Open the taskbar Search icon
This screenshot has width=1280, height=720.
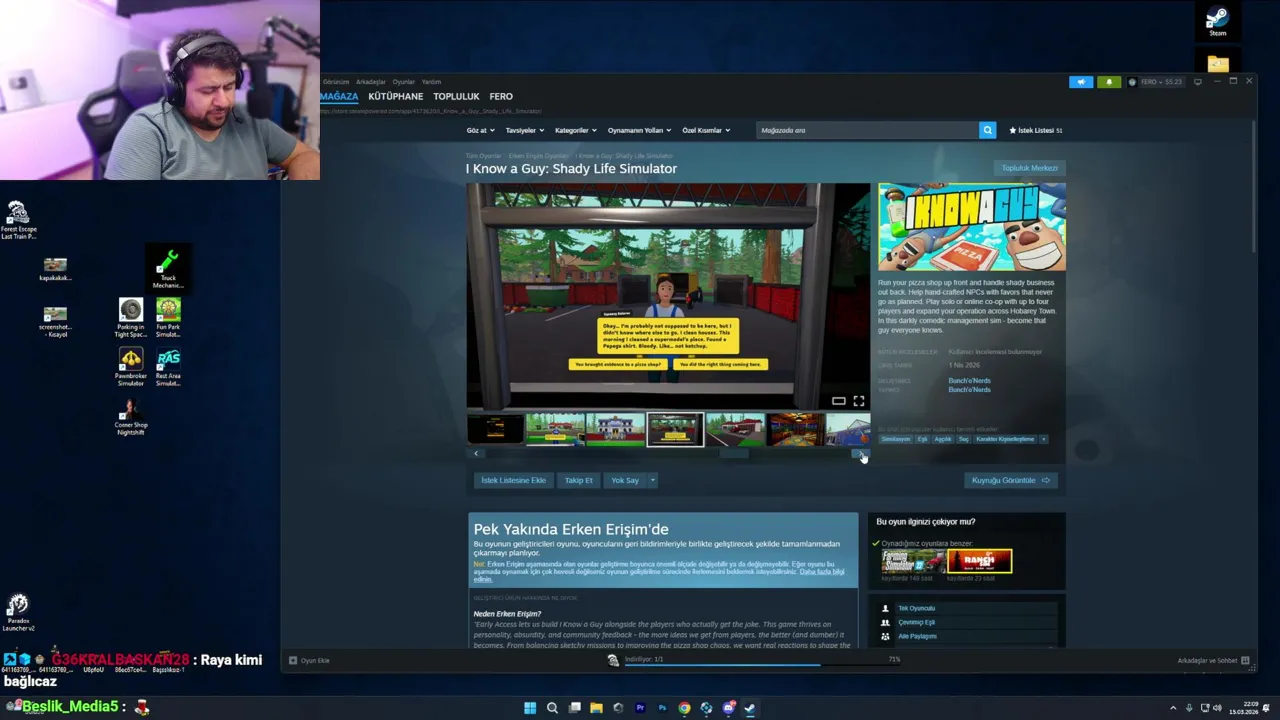(x=552, y=708)
